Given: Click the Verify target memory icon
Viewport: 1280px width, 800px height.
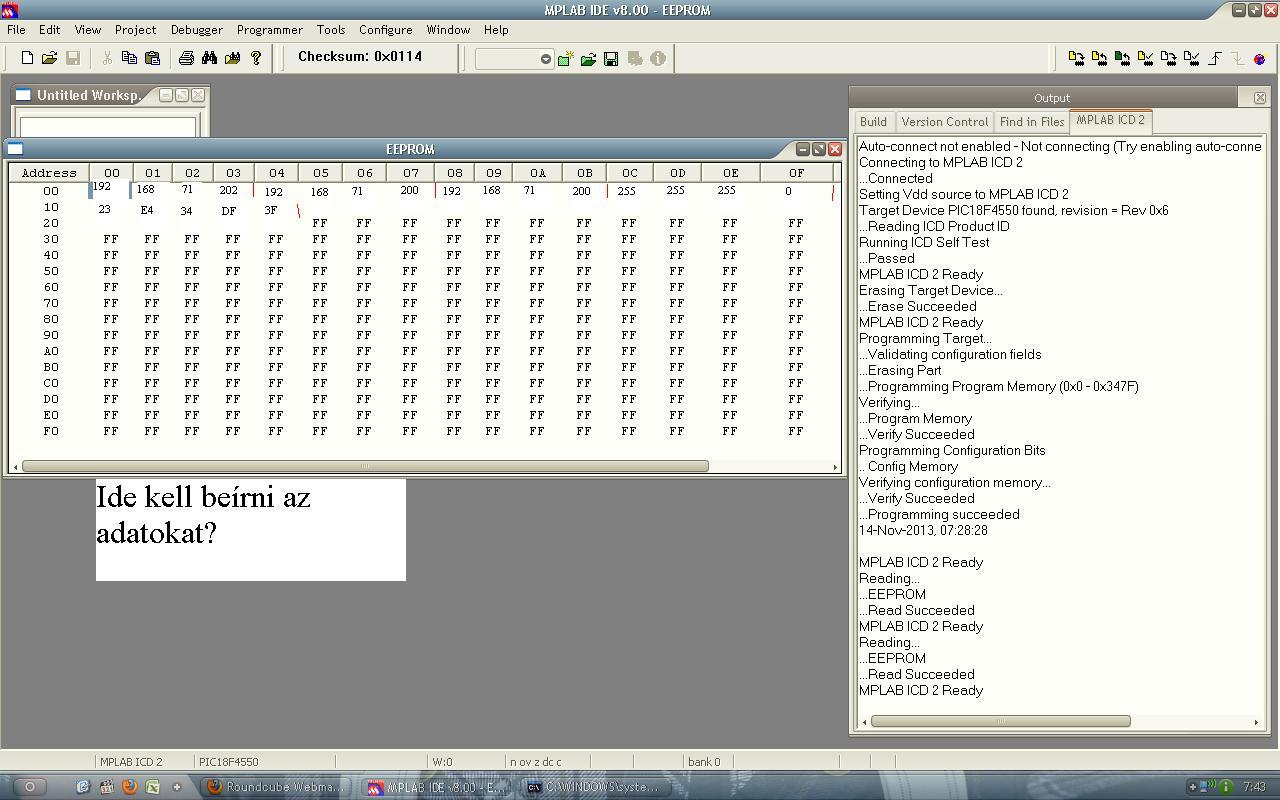Looking at the screenshot, I should pyautogui.click(x=1146, y=59).
